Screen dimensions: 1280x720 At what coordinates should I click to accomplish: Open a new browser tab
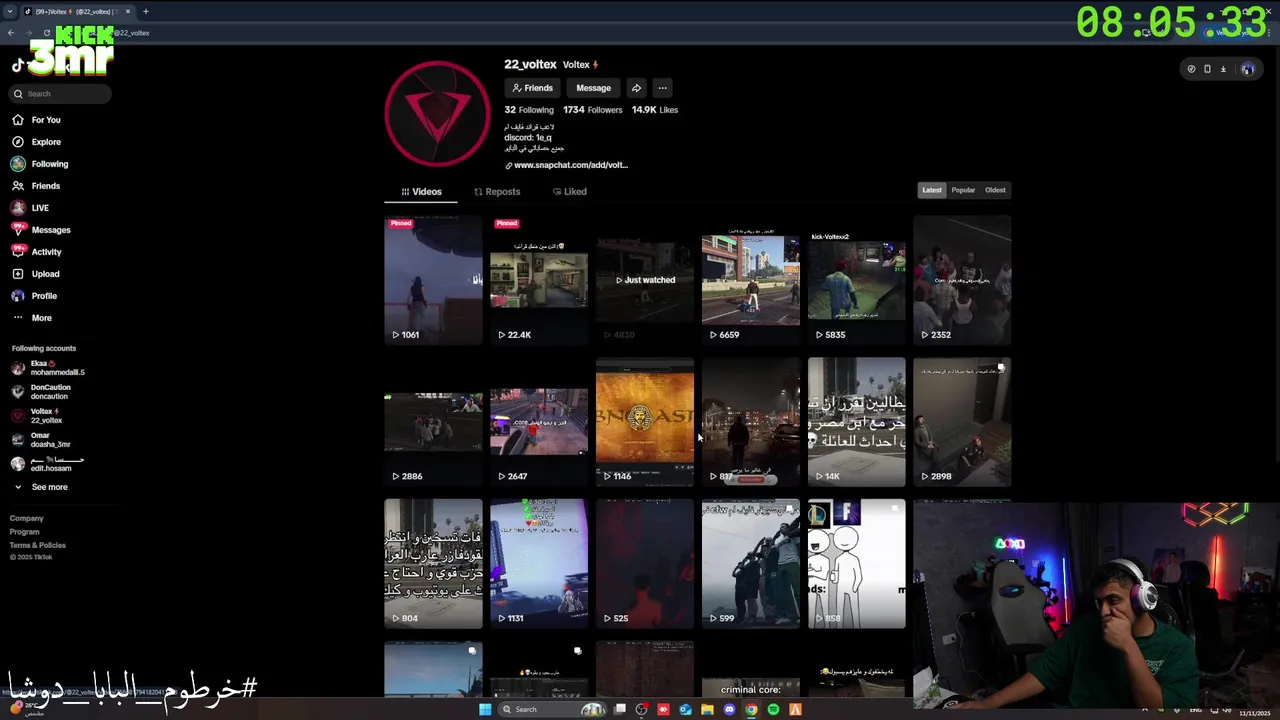point(145,12)
